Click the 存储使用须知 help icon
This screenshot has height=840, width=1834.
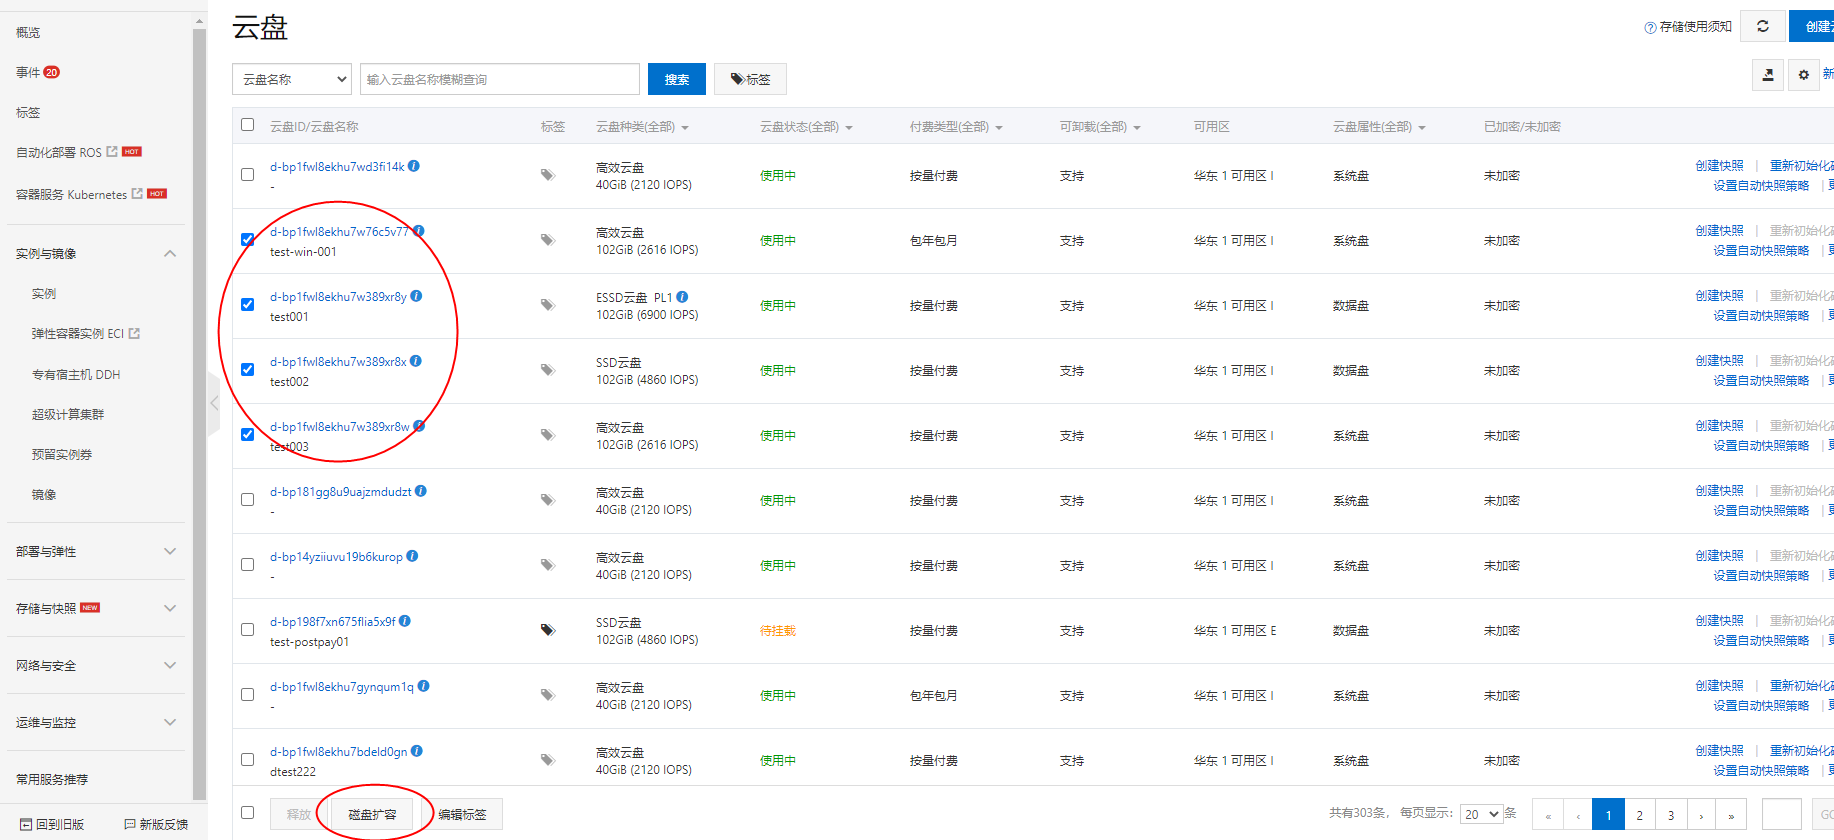tap(1650, 27)
